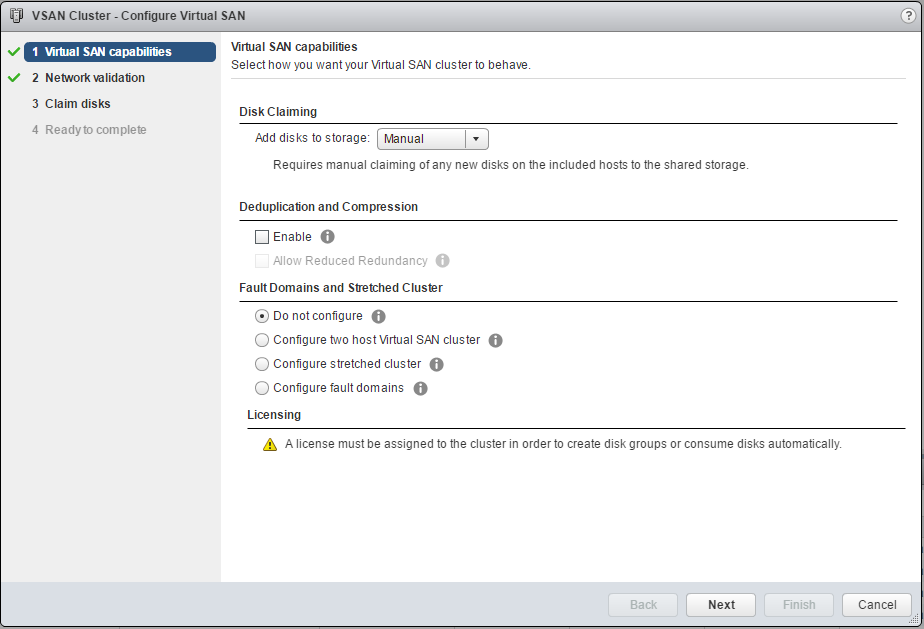924x629 pixels.
Task: Click the Fault Domains and Stretched Cluster heading
Action: pyautogui.click(x=341, y=288)
